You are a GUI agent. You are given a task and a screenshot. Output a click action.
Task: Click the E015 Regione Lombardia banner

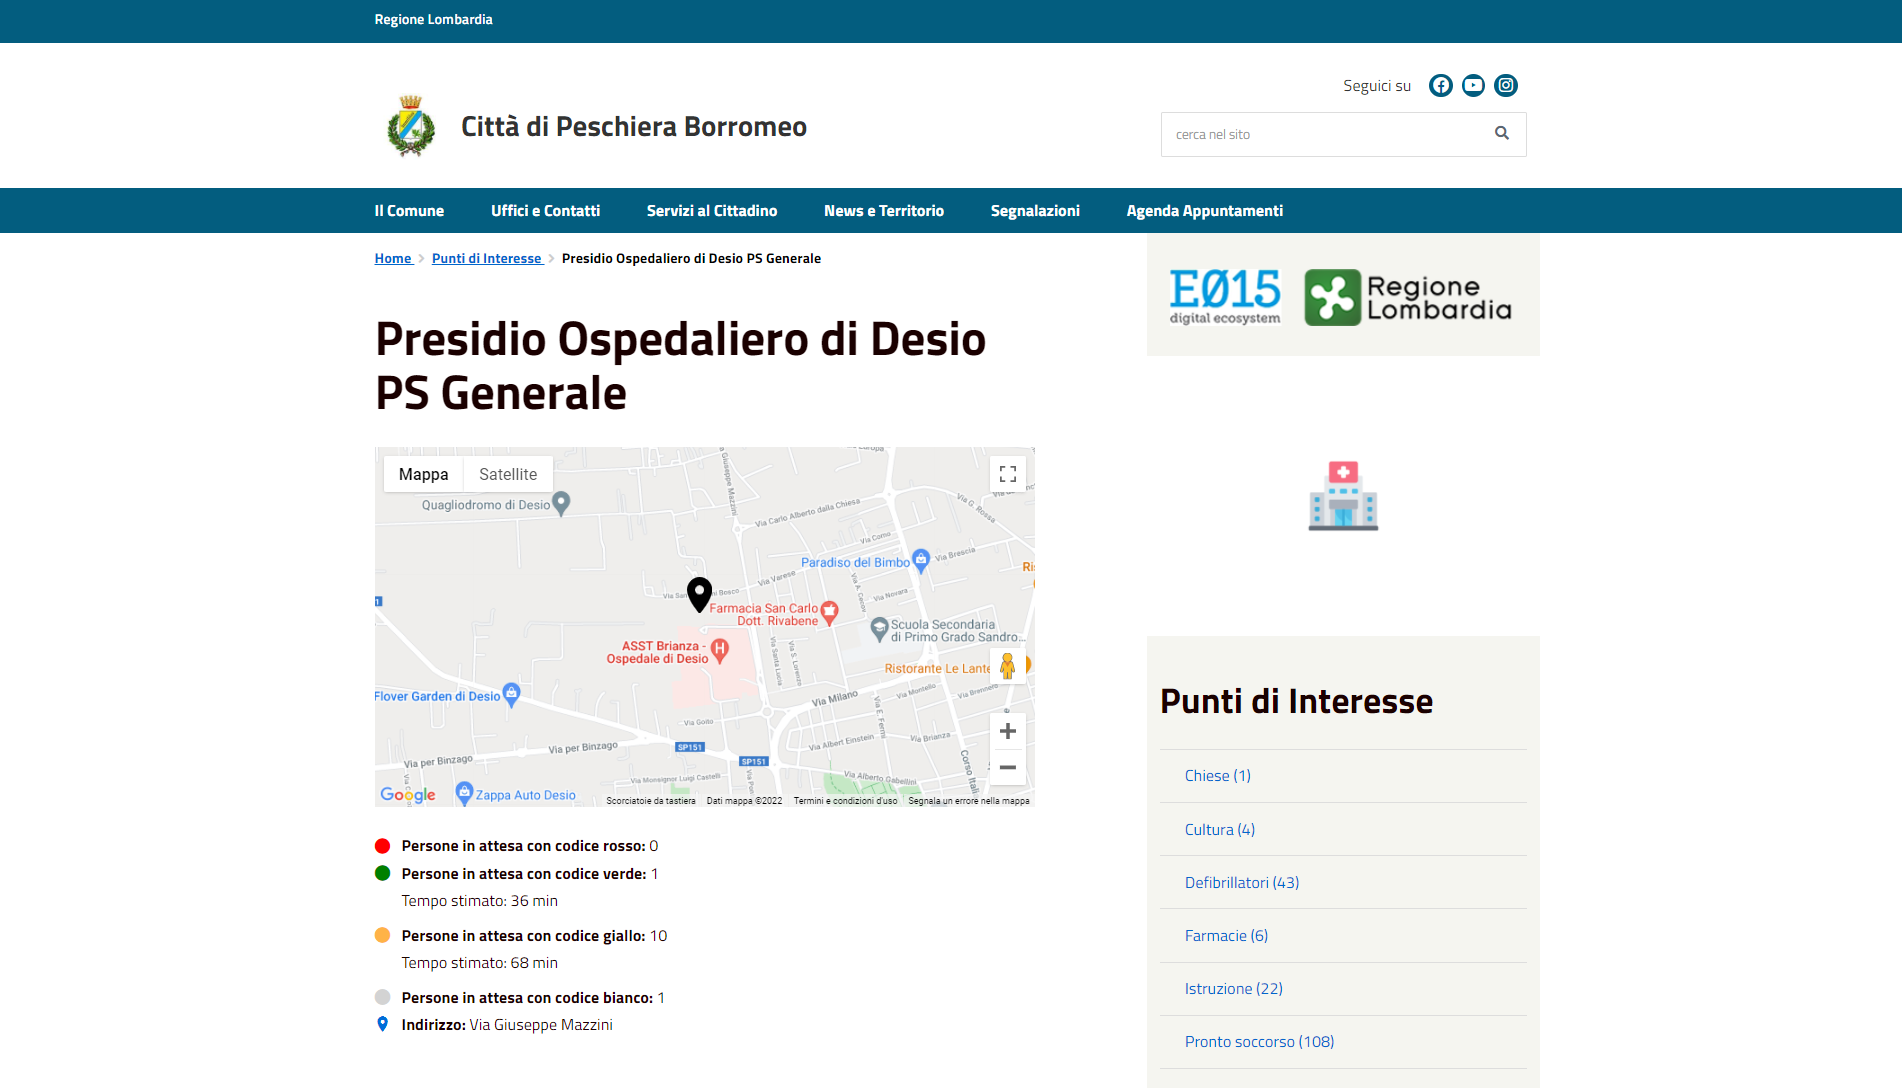(x=1342, y=297)
